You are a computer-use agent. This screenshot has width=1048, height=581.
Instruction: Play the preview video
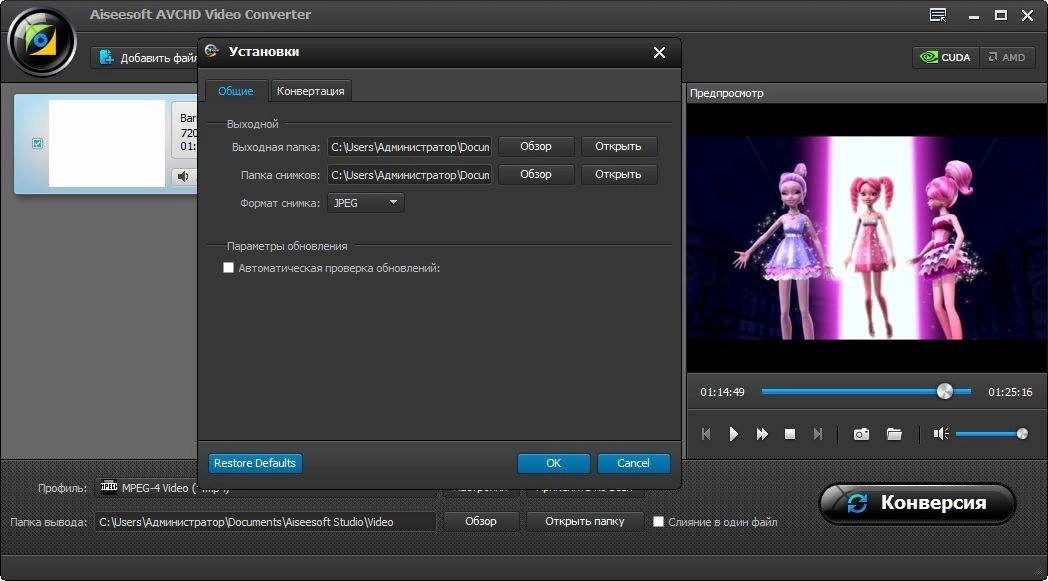point(734,434)
